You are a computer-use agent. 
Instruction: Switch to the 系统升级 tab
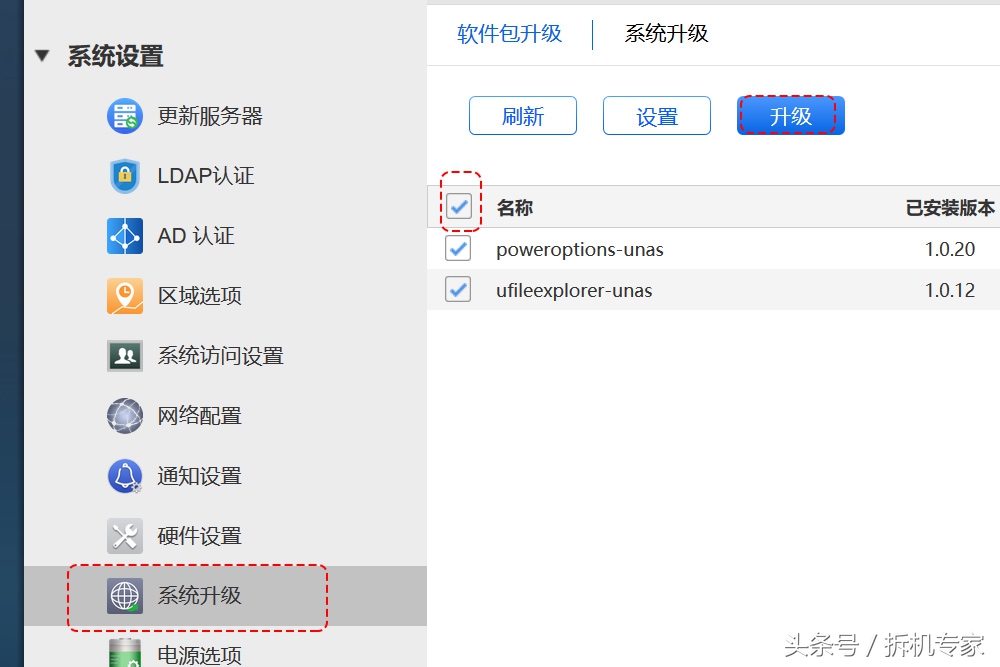pyautogui.click(x=666, y=33)
